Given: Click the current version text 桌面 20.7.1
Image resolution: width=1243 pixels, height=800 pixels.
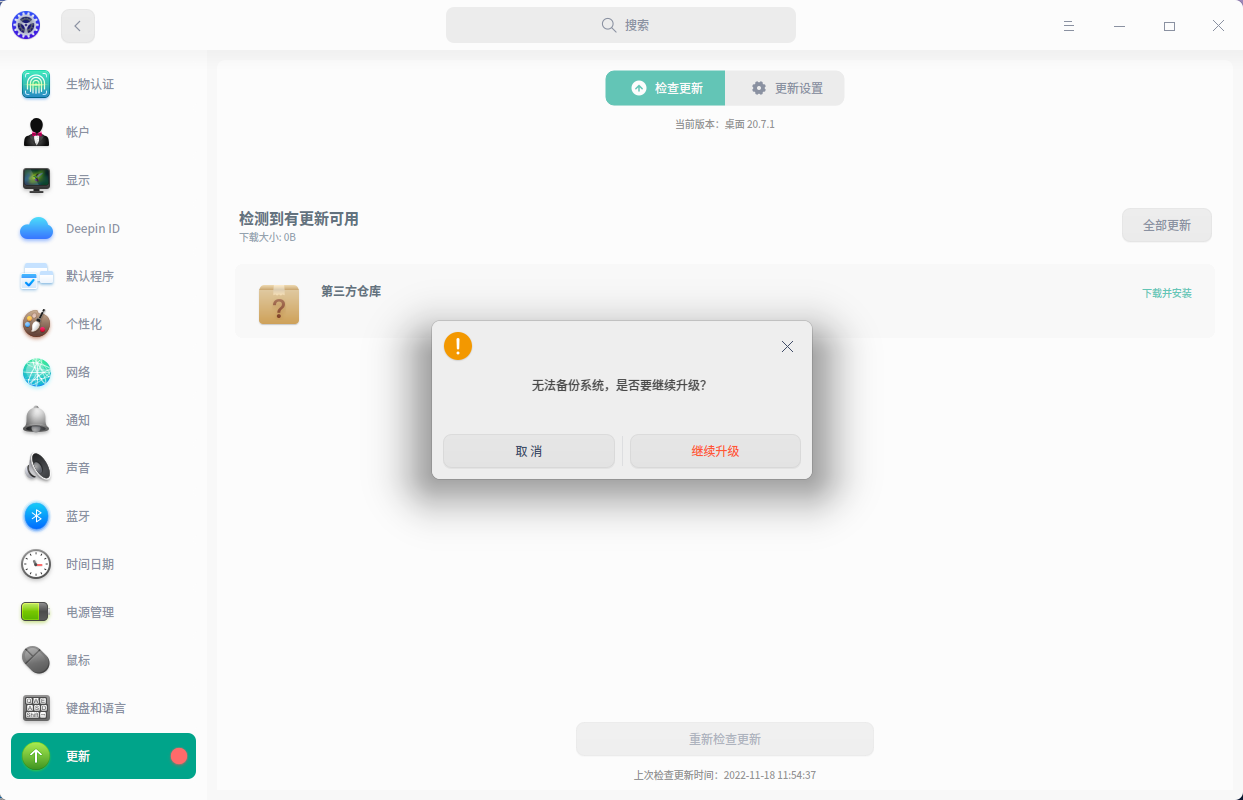Looking at the screenshot, I should point(750,124).
